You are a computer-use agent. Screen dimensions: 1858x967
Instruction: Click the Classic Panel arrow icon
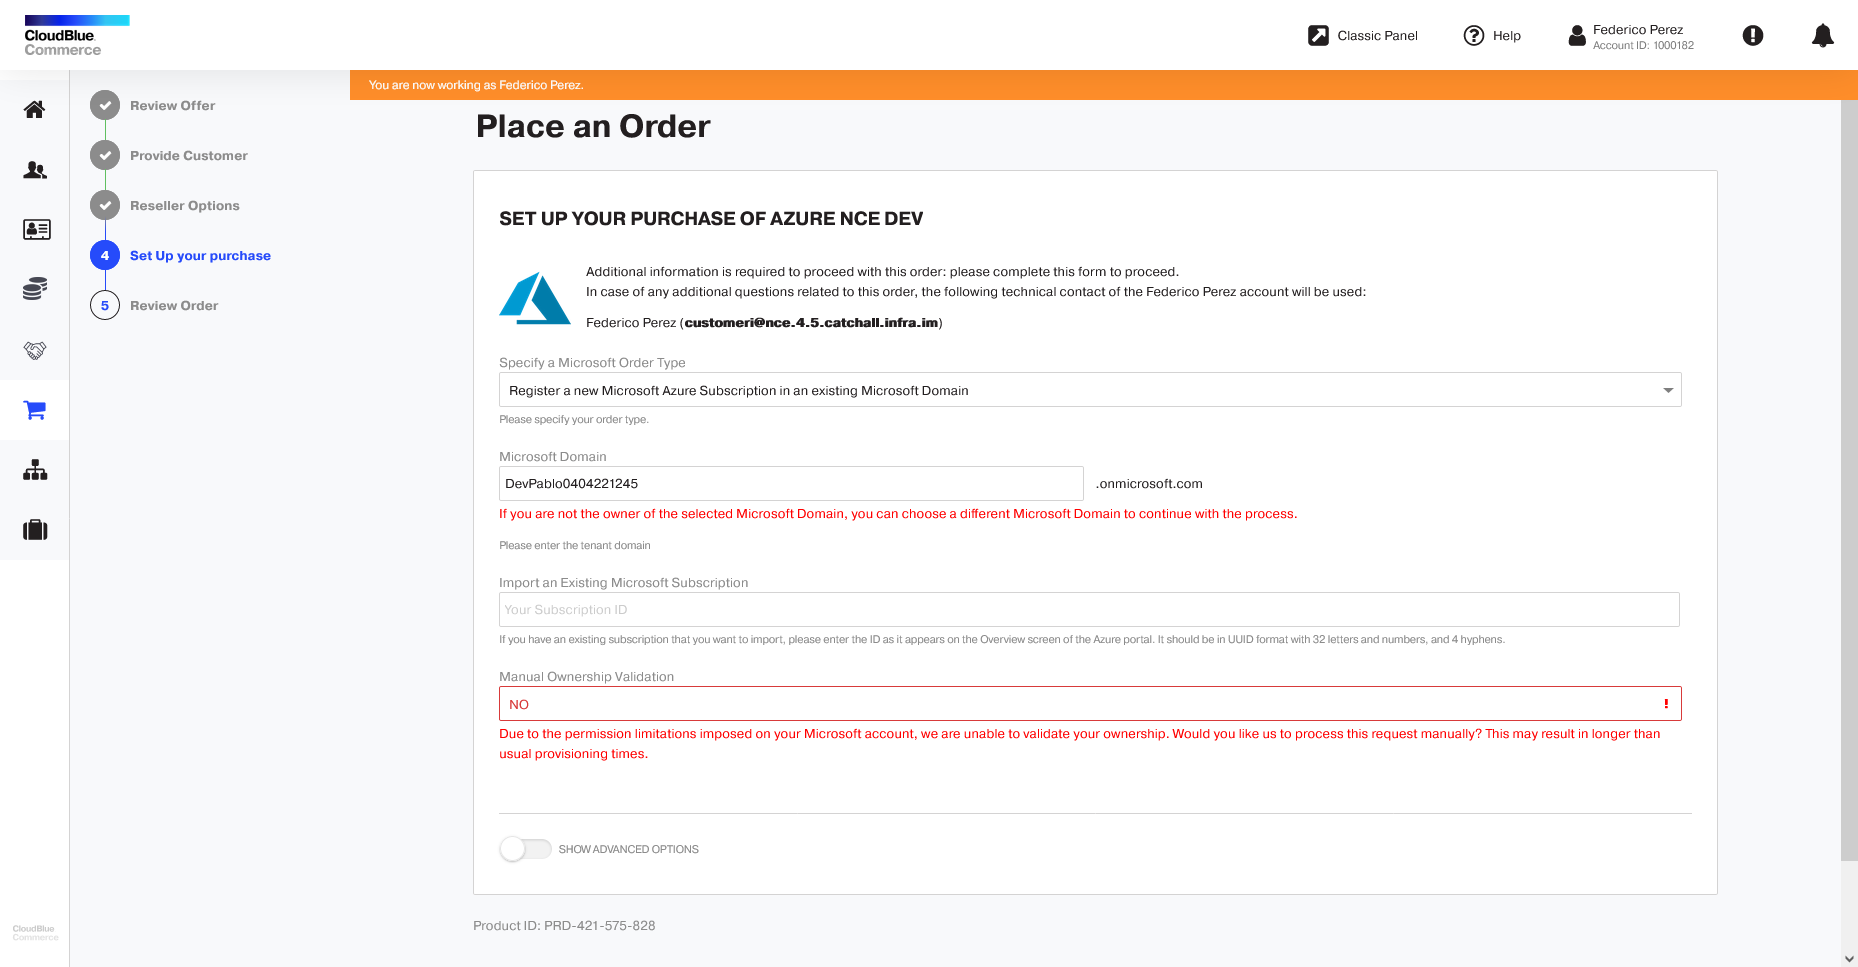coord(1318,36)
